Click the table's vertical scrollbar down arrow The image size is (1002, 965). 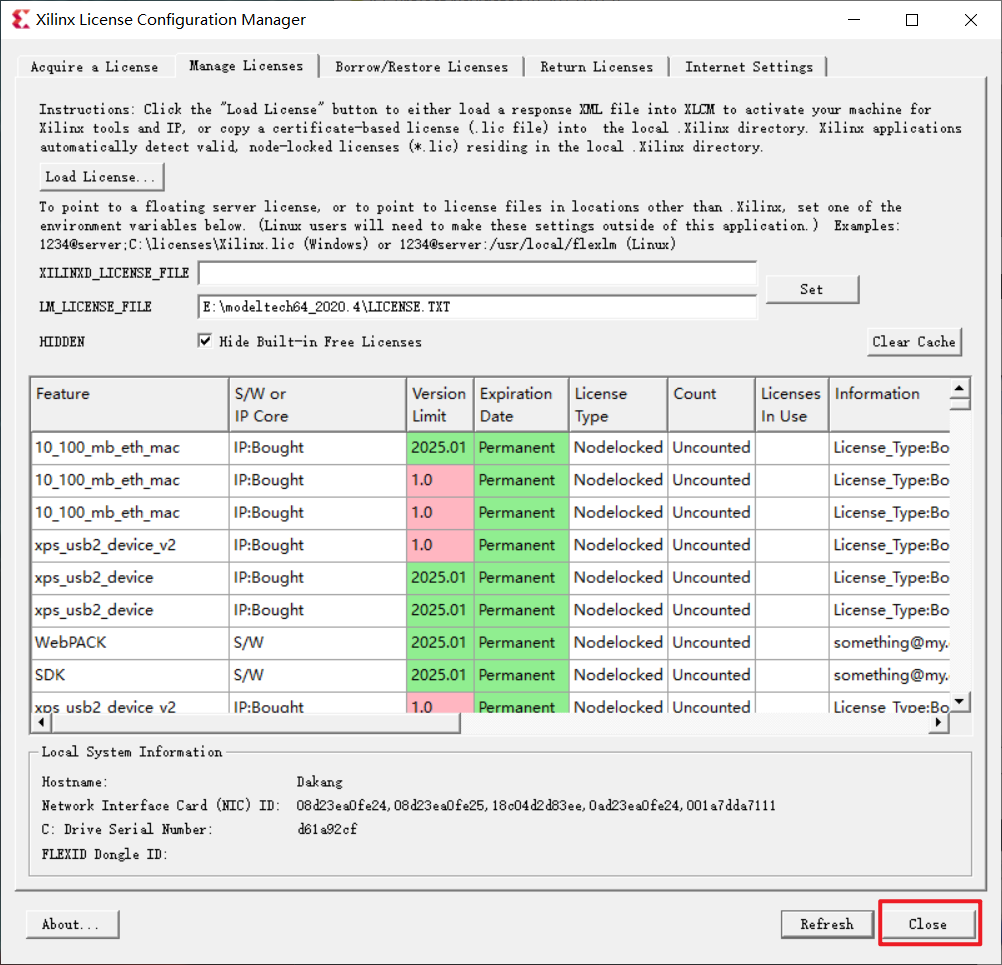click(959, 702)
